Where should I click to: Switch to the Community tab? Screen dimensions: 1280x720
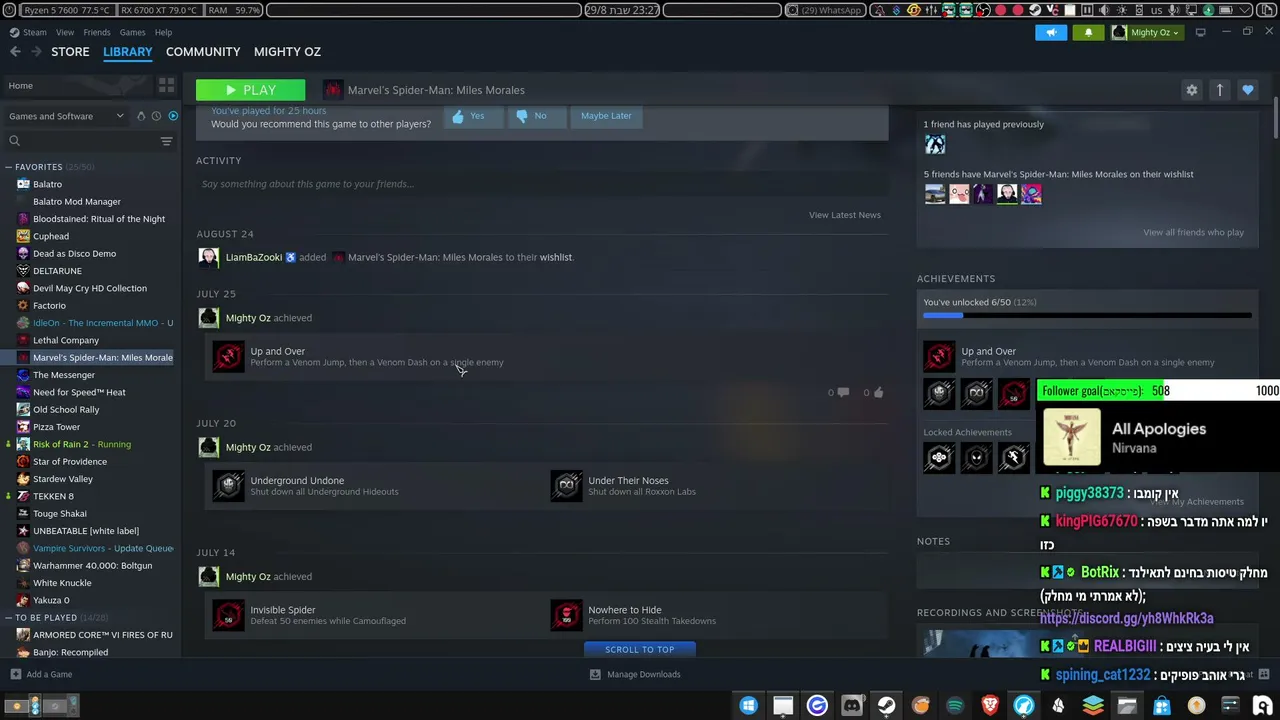click(x=203, y=52)
